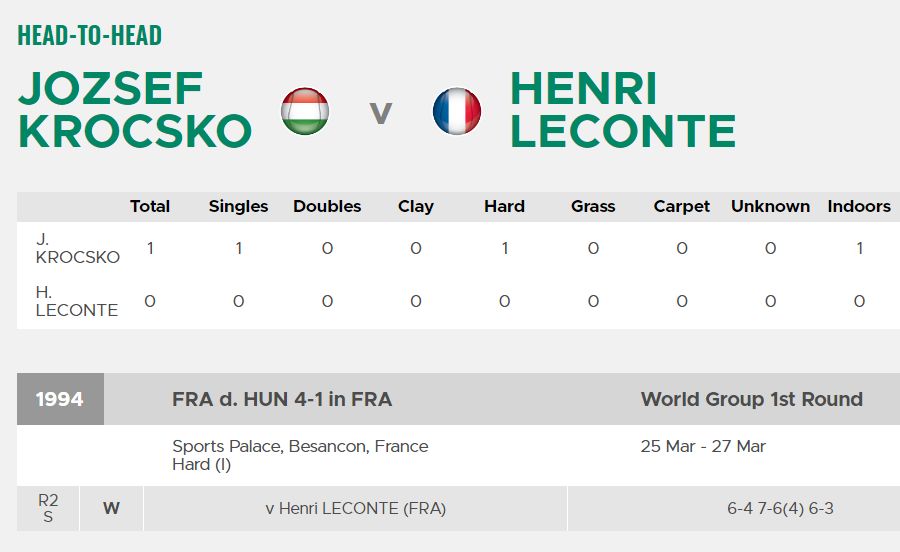Click the 1994 year badge

60,399
